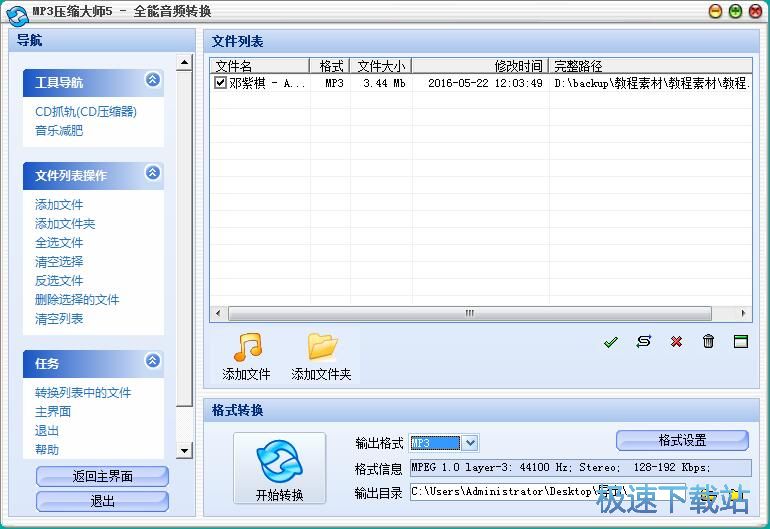Click the 退出 button at bottom left
This screenshot has height=529, width=770.
(102, 501)
